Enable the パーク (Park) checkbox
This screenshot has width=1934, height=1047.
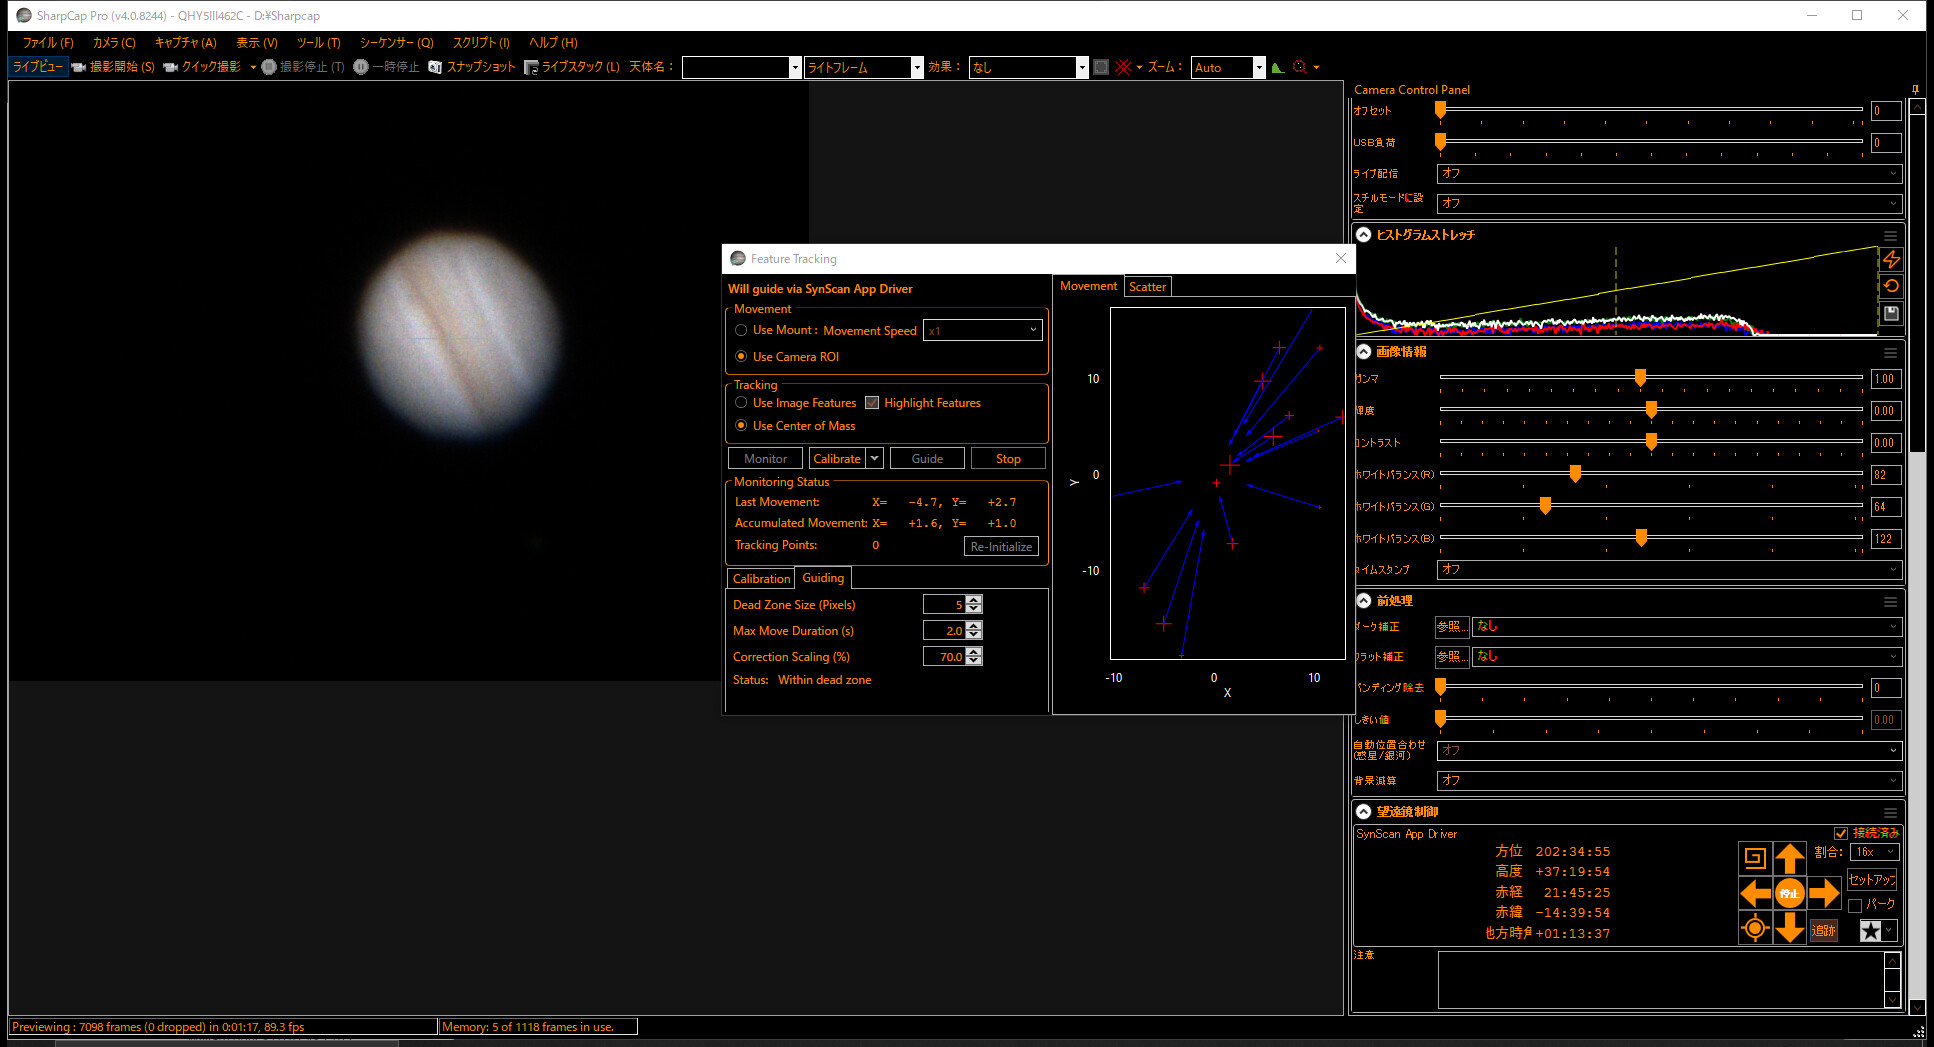coord(1855,905)
